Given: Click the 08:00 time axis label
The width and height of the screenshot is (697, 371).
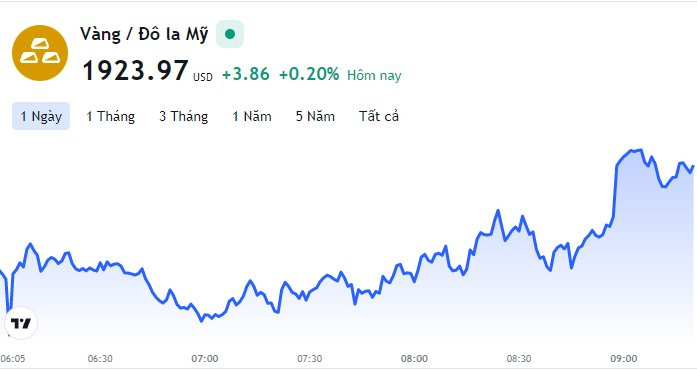Looking at the screenshot, I should click(414, 359).
